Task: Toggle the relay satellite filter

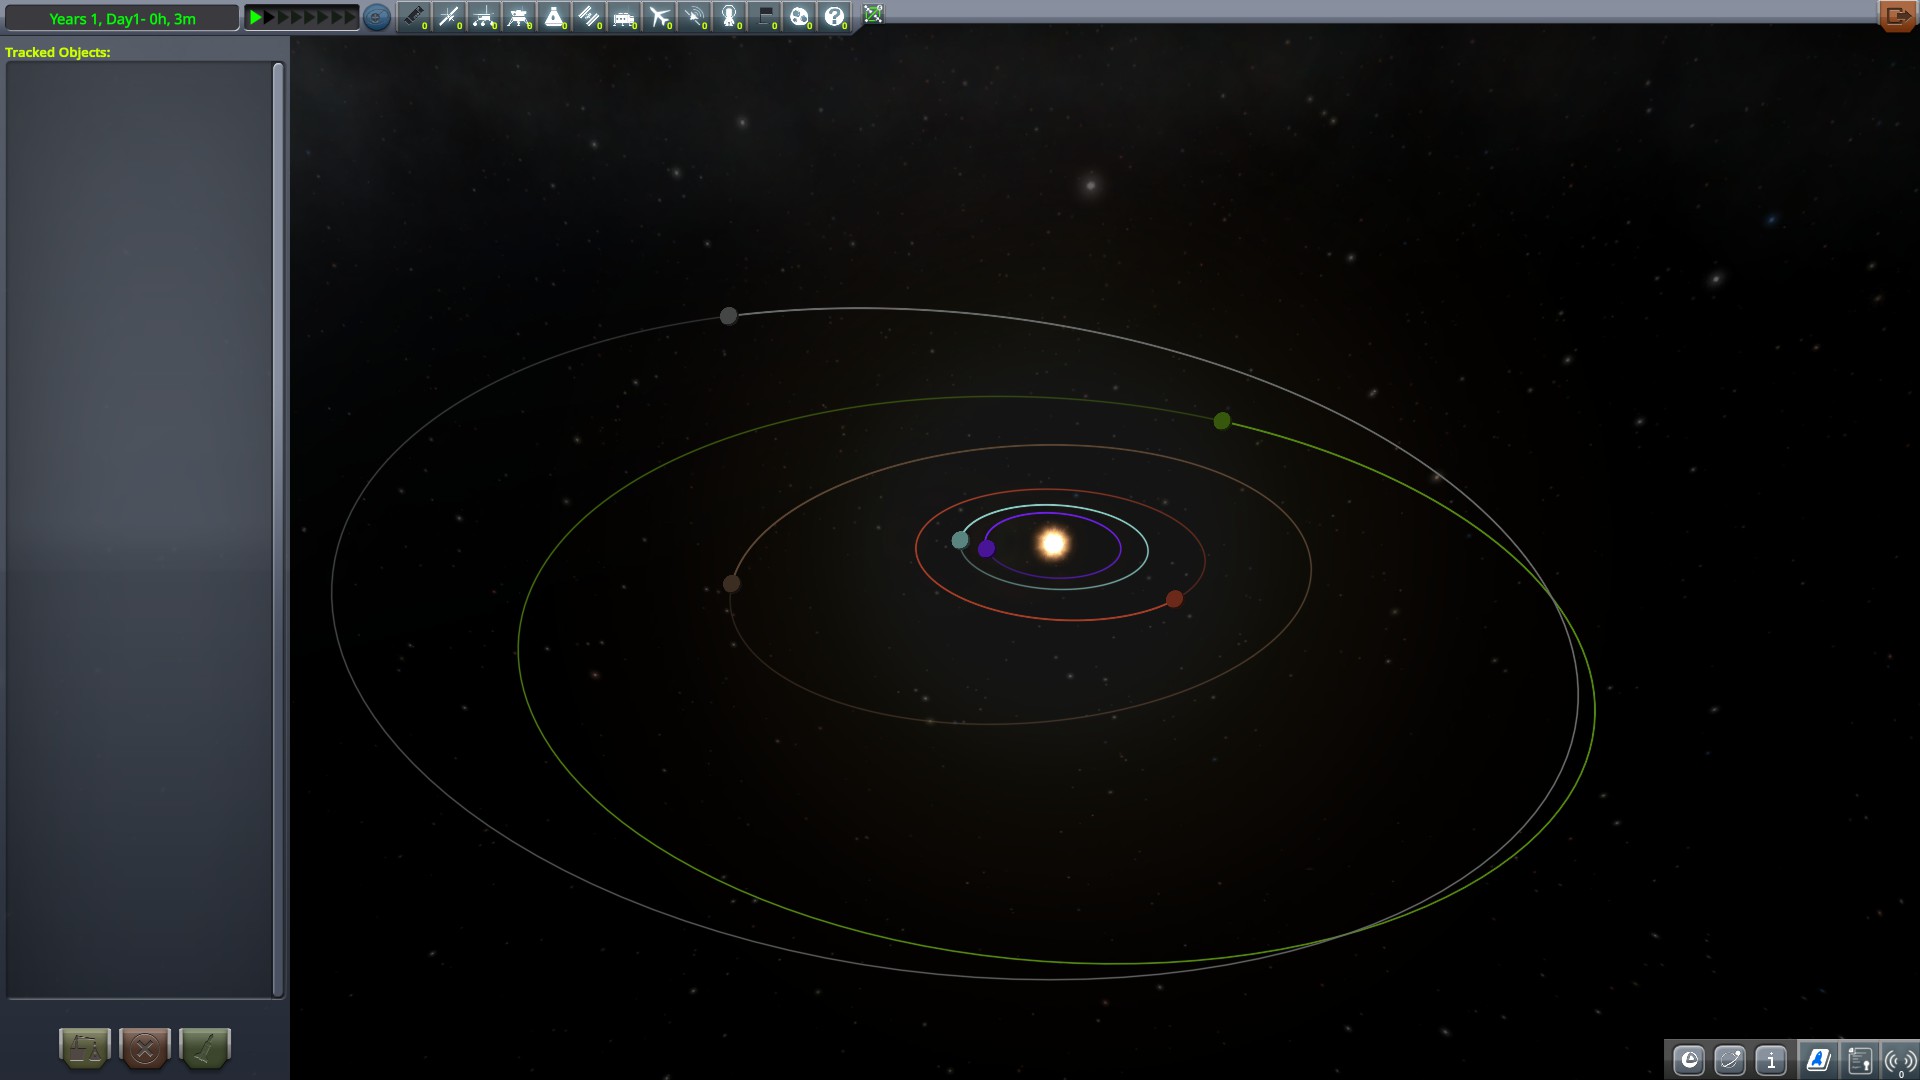Action: click(694, 17)
